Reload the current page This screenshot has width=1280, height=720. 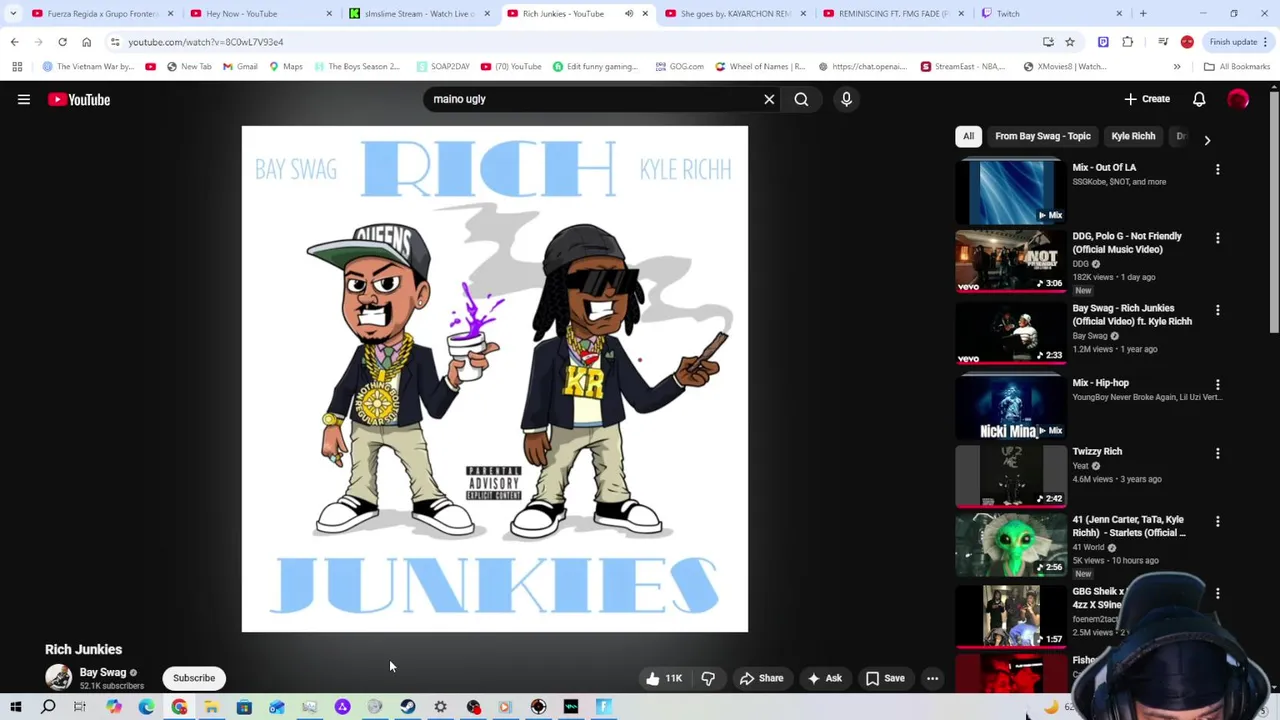62,42
